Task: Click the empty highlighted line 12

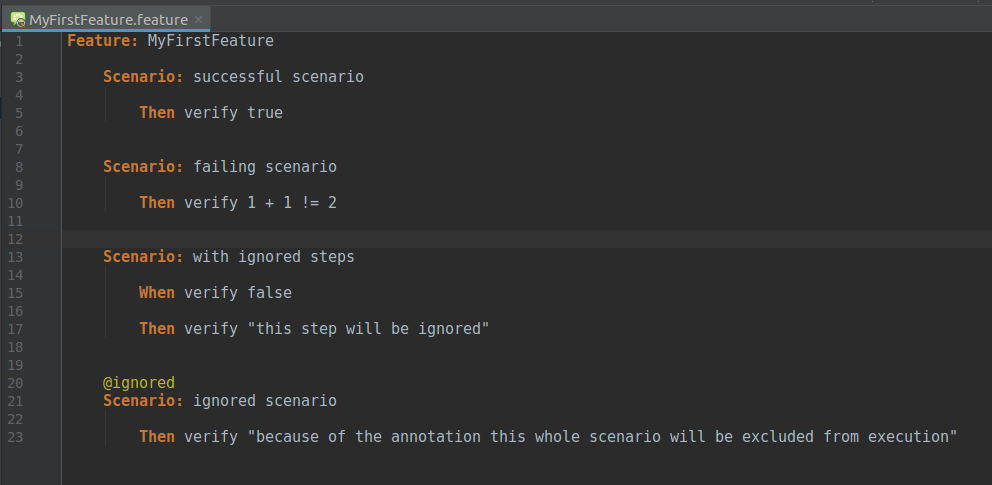Action: (526, 239)
